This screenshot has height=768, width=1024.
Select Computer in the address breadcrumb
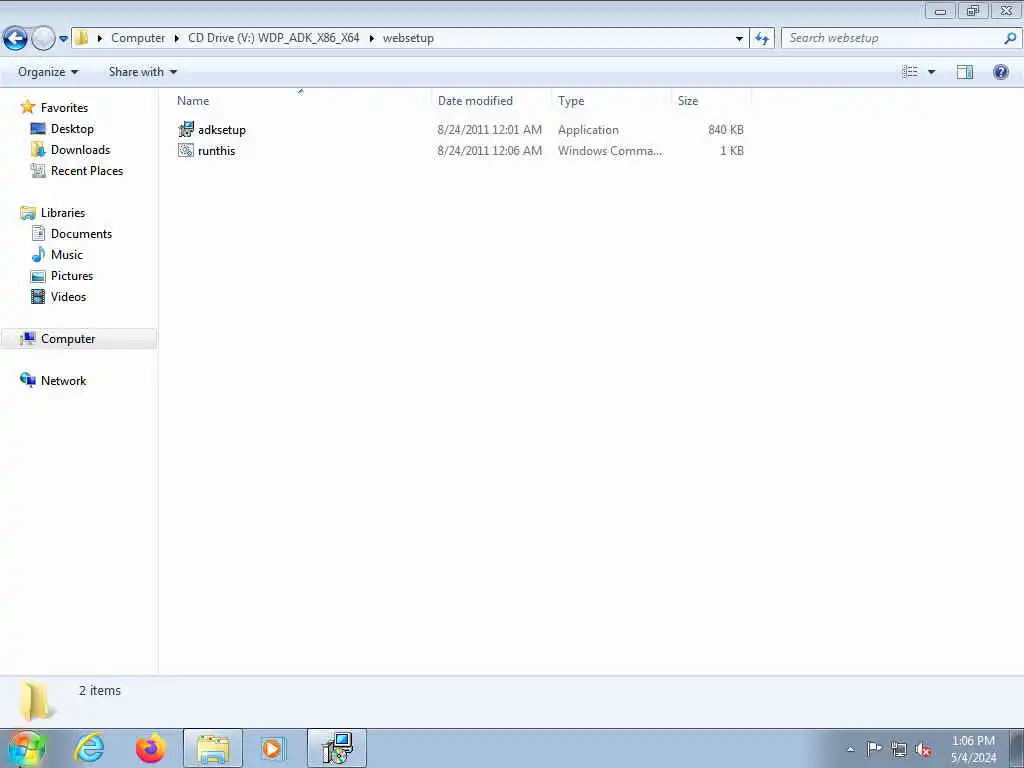(138, 38)
